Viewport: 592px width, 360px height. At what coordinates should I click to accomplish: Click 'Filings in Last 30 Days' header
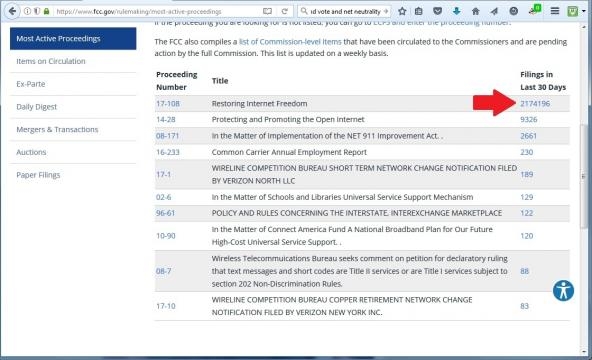tap(543, 81)
